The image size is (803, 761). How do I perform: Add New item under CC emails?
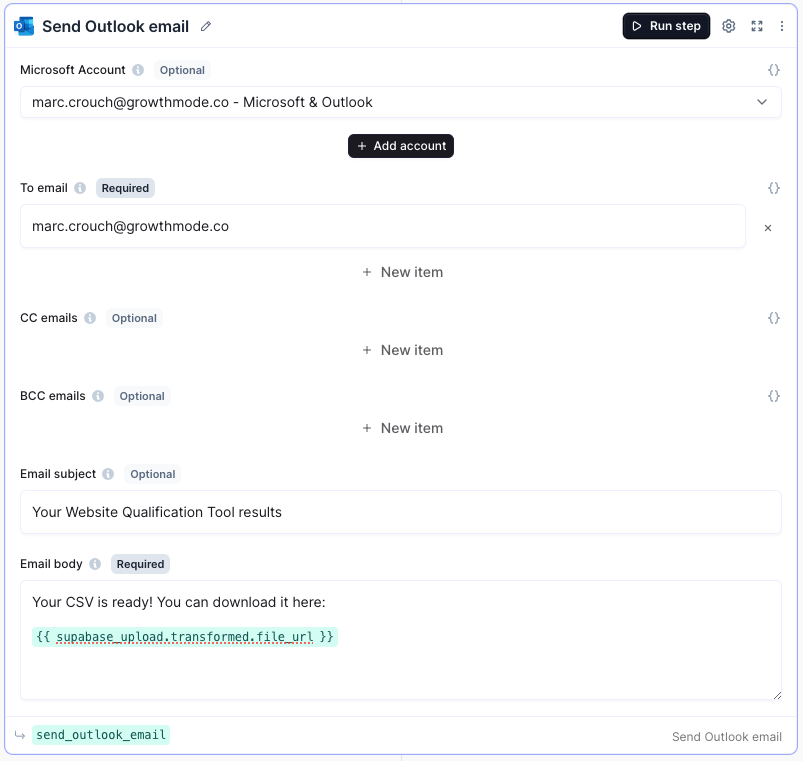pyautogui.click(x=402, y=350)
